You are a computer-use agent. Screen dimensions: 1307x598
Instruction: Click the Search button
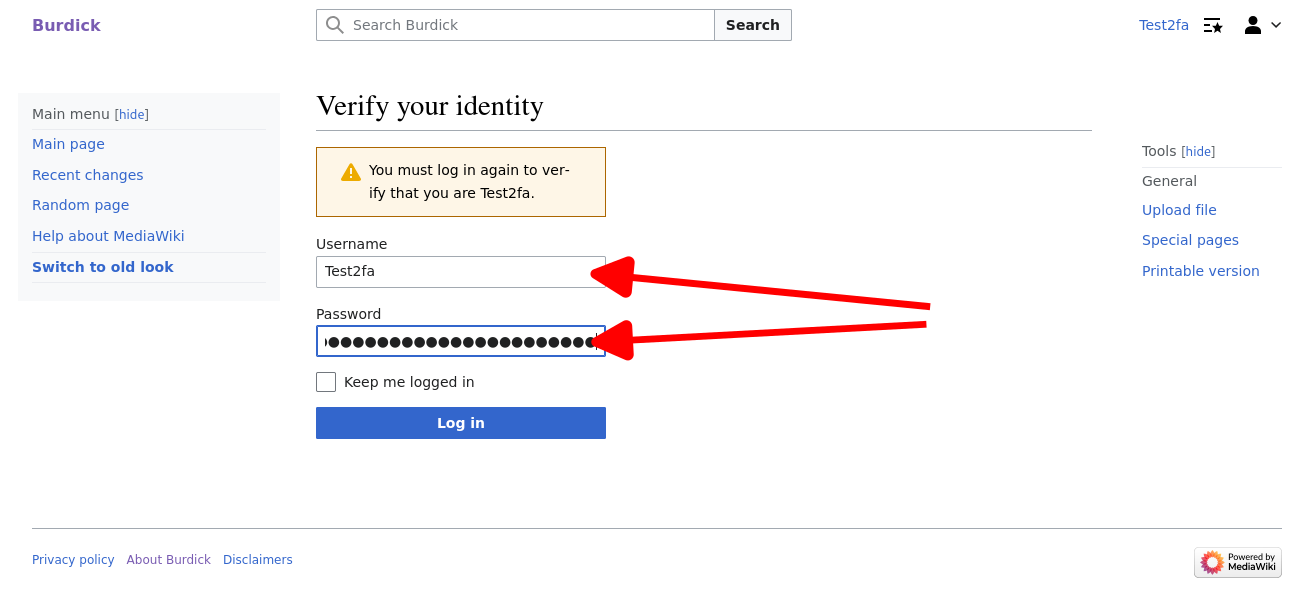(x=752, y=25)
